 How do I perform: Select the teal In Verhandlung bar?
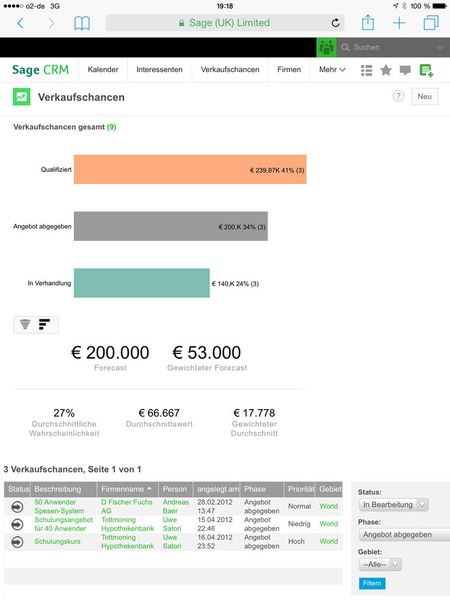coord(142,283)
